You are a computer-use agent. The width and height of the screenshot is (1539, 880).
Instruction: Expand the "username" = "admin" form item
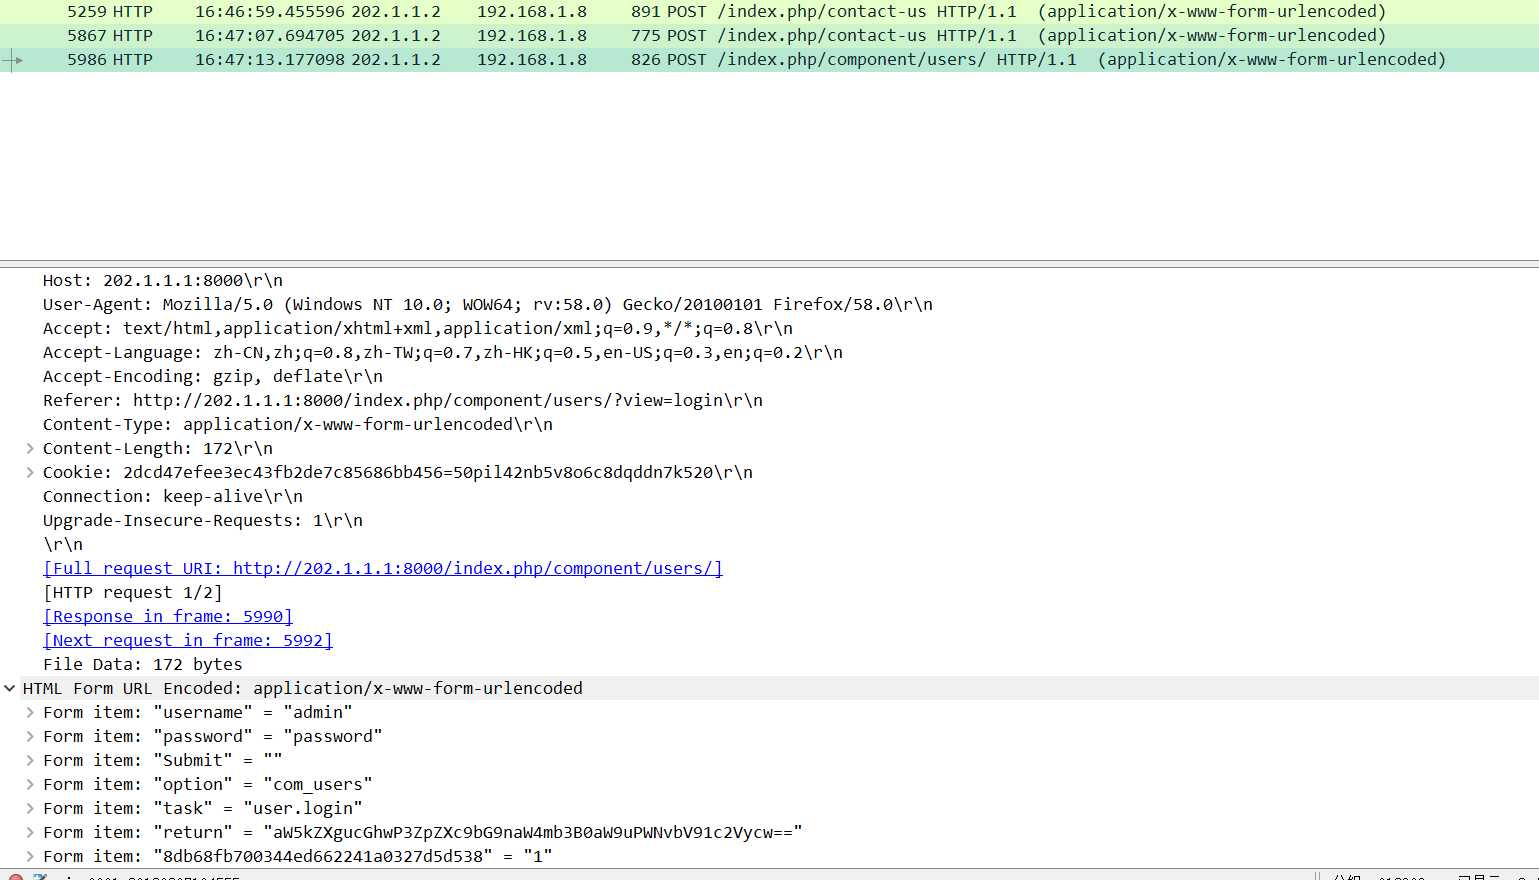click(x=30, y=712)
